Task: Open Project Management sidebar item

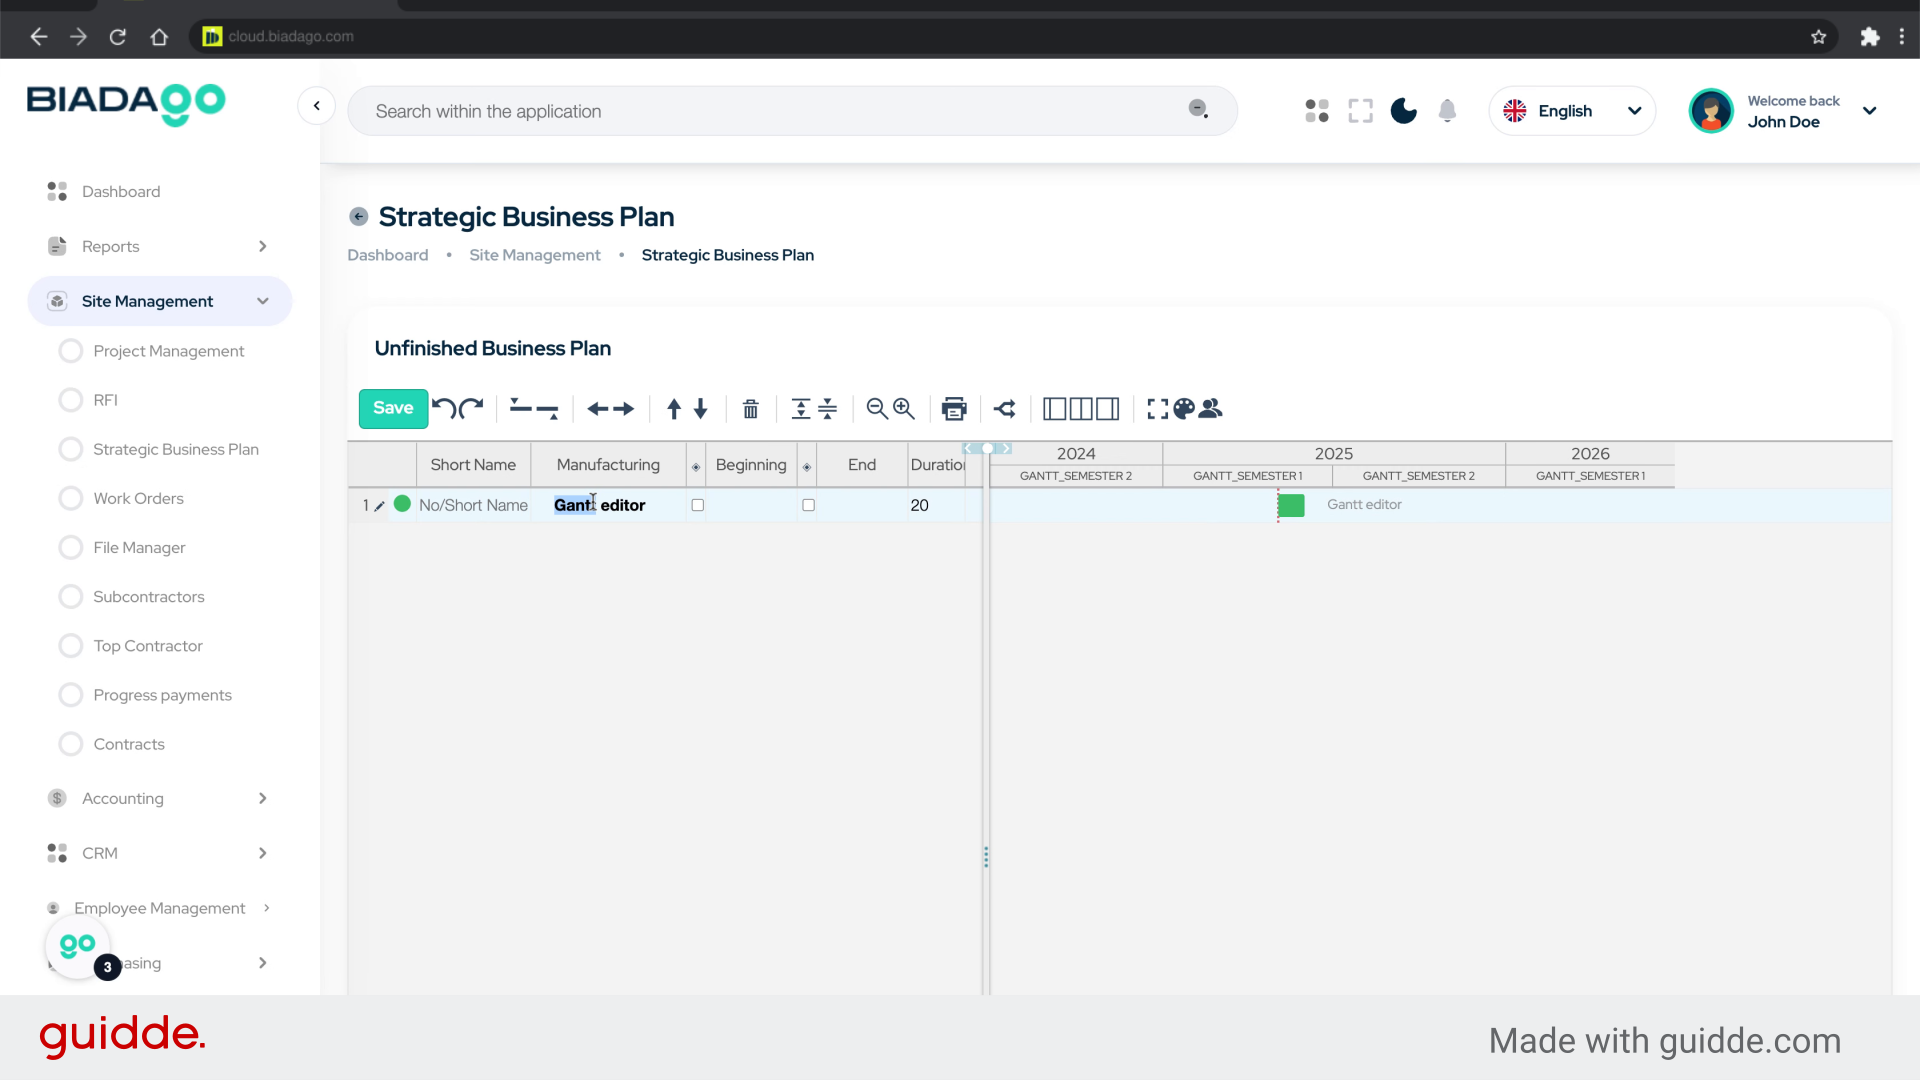Action: pyautogui.click(x=168, y=351)
